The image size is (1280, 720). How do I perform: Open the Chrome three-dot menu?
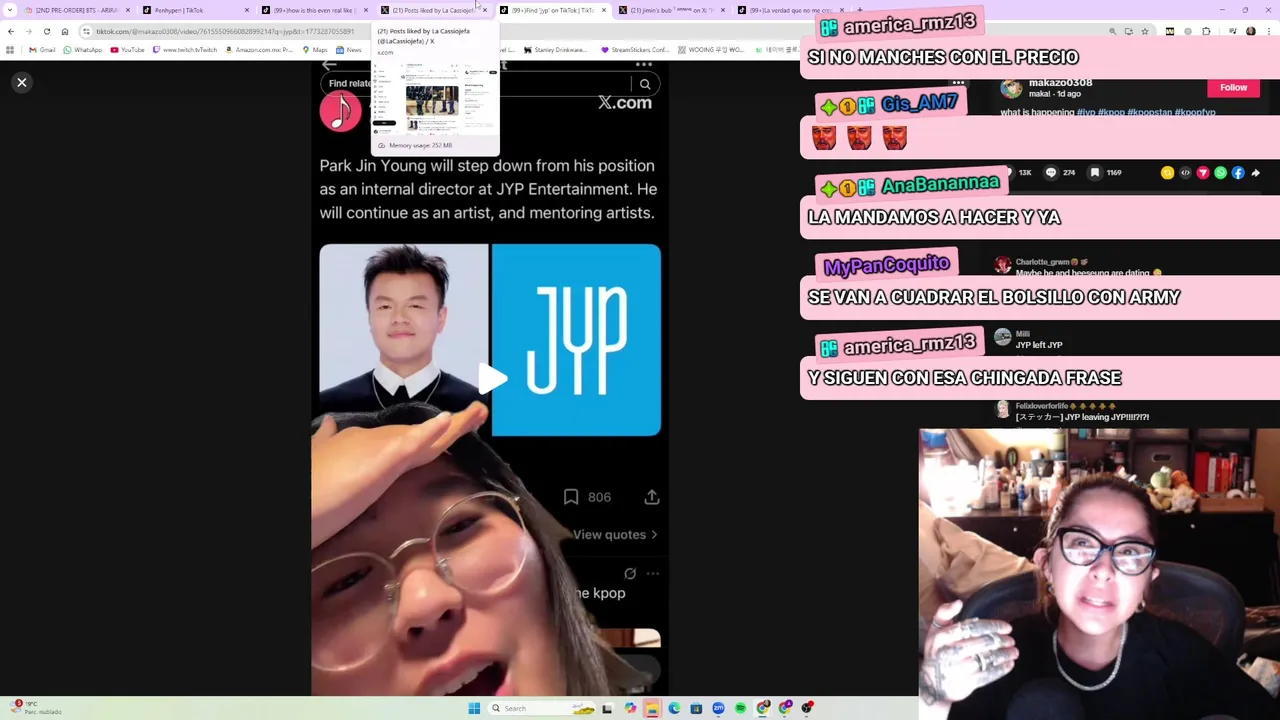(x=1269, y=31)
